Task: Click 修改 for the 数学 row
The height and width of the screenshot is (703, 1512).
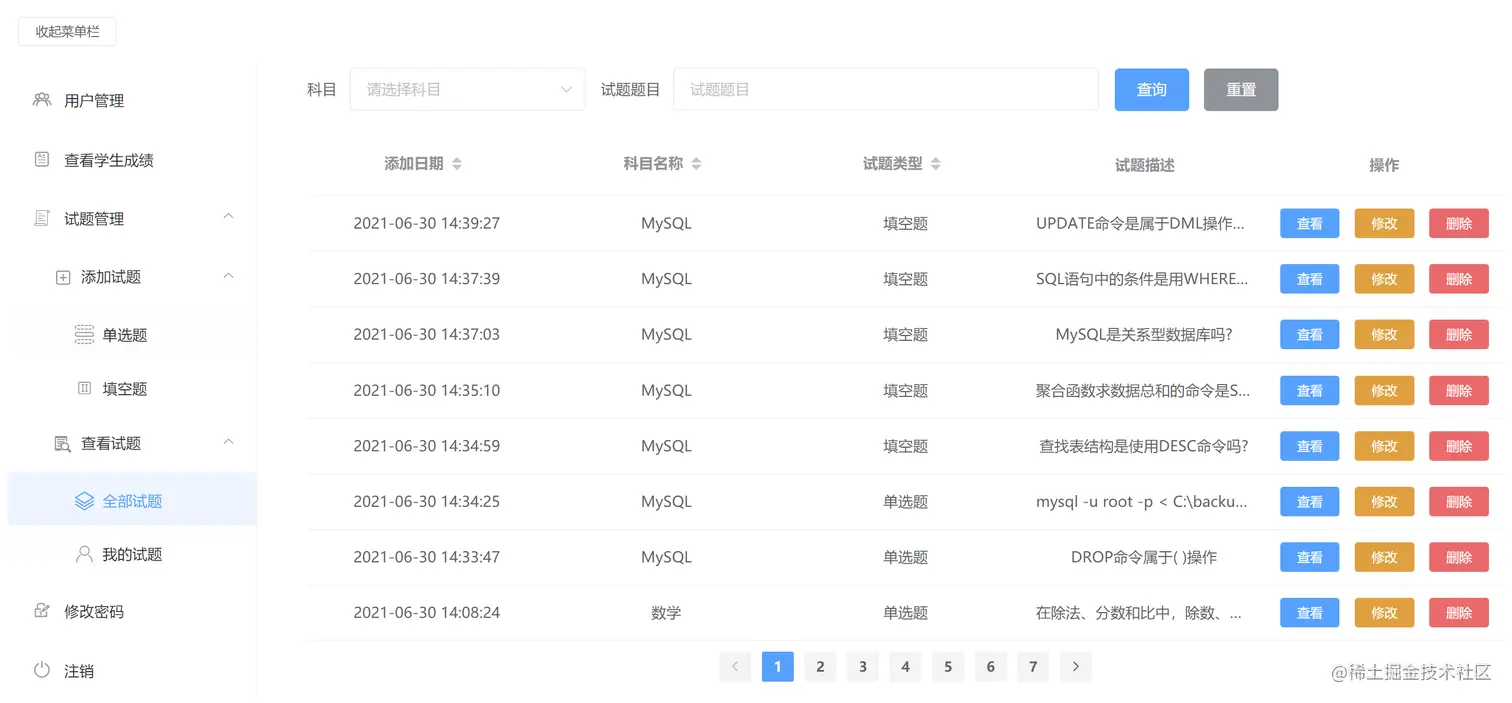Action: click(x=1385, y=612)
